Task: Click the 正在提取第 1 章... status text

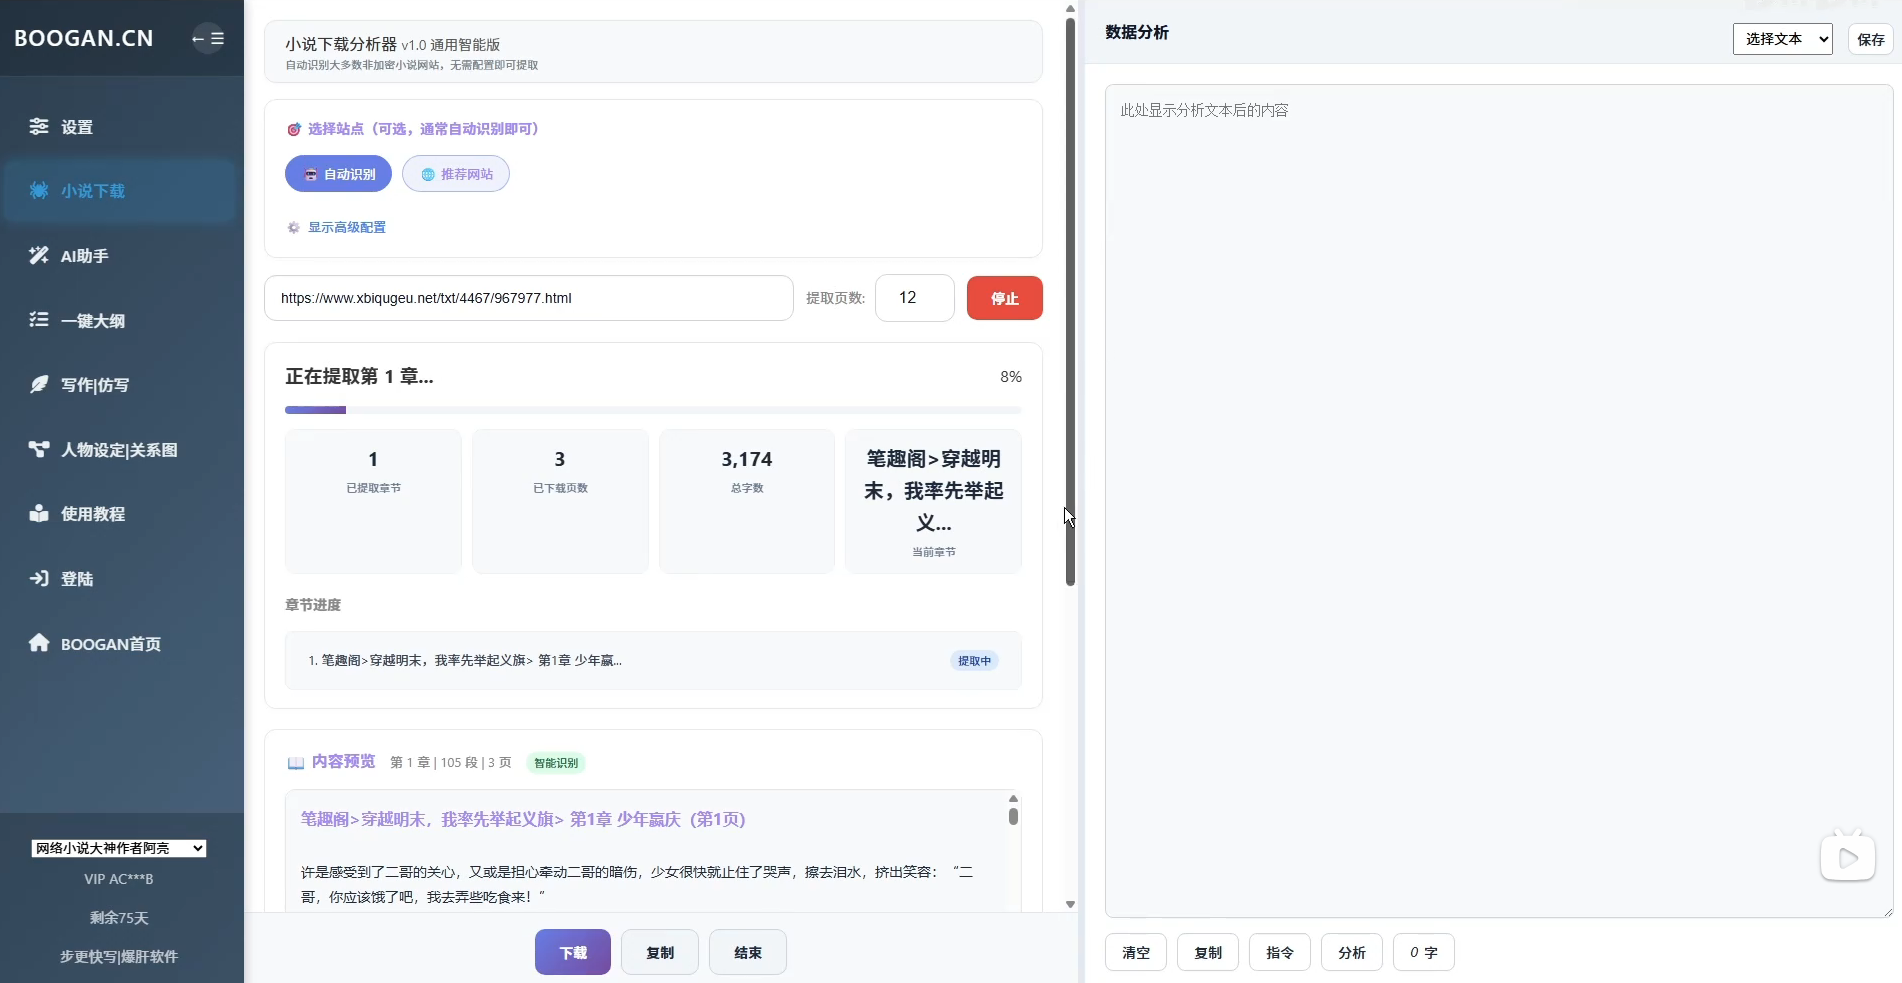Action: click(x=359, y=377)
